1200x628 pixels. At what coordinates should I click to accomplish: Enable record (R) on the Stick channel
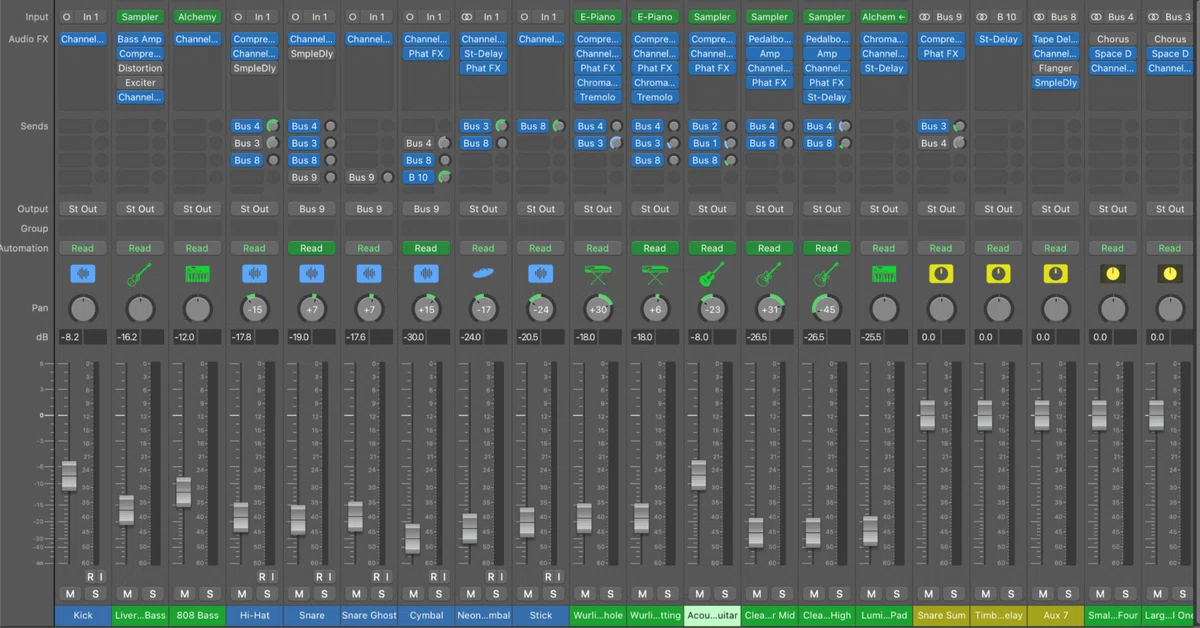point(548,577)
